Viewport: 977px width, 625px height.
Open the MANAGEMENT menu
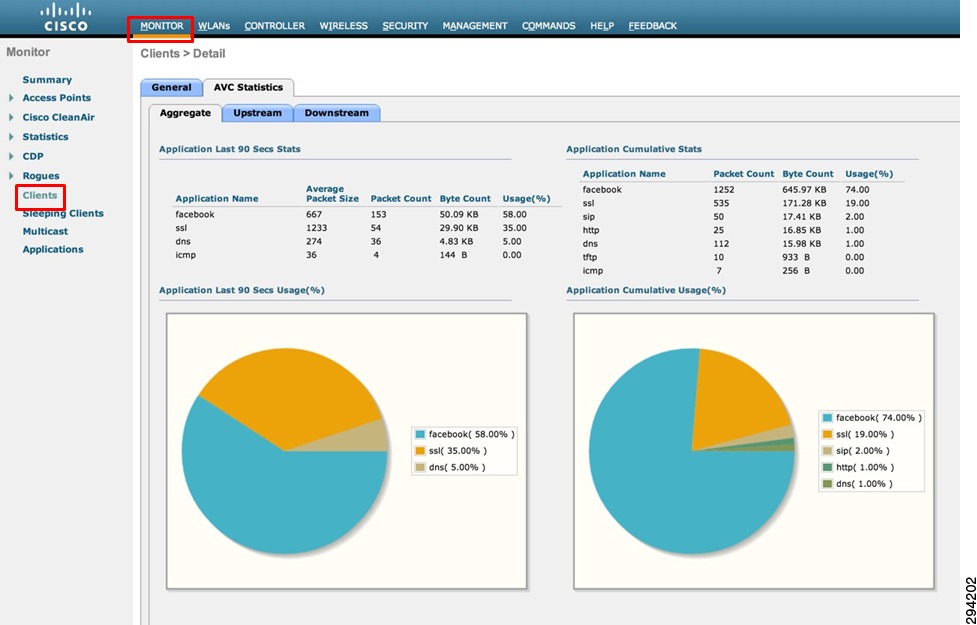coord(475,26)
